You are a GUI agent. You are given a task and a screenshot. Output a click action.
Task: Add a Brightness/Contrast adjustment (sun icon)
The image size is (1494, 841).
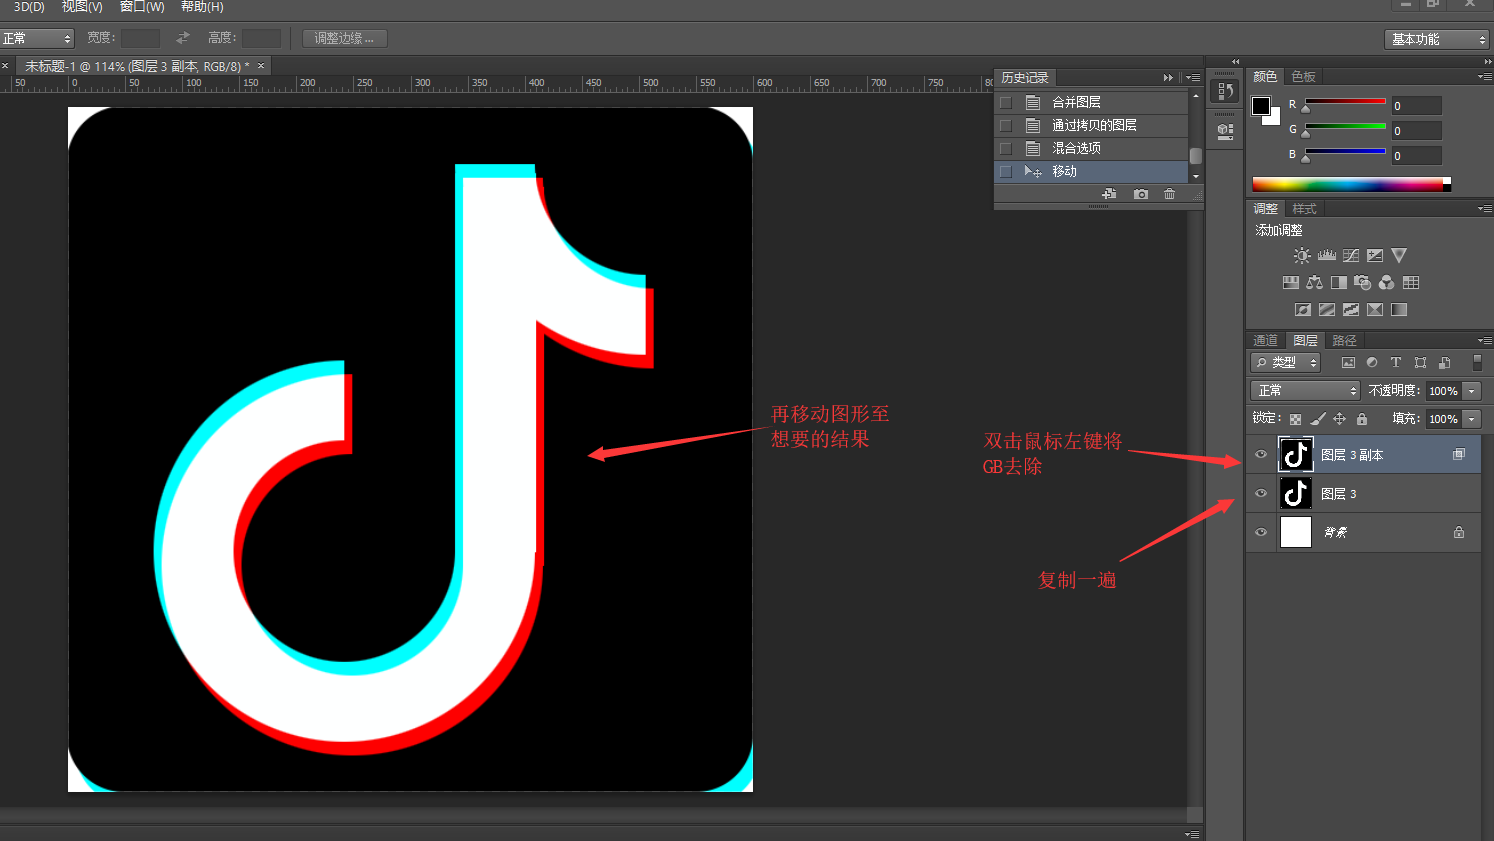tap(1302, 256)
